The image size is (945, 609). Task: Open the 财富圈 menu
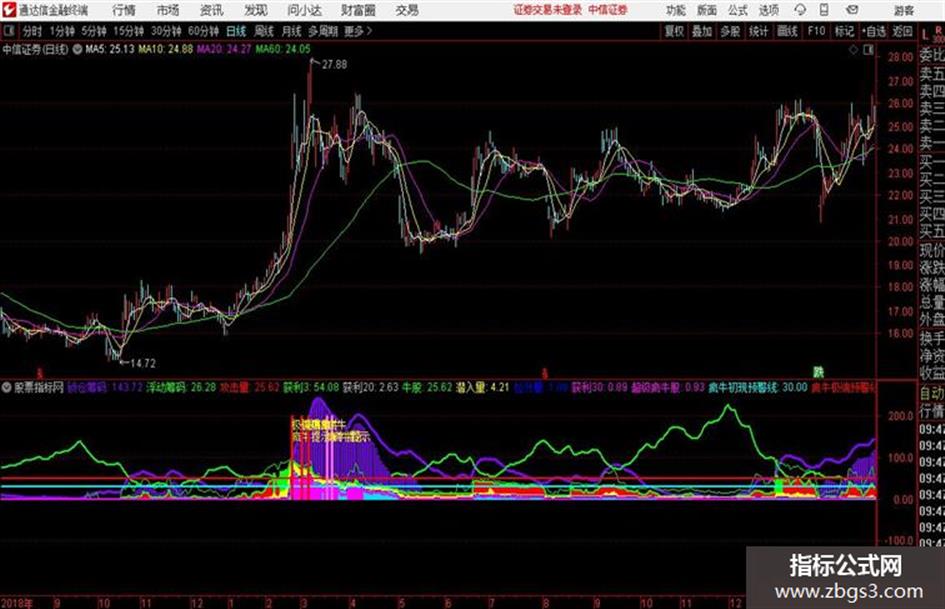pyautogui.click(x=358, y=10)
